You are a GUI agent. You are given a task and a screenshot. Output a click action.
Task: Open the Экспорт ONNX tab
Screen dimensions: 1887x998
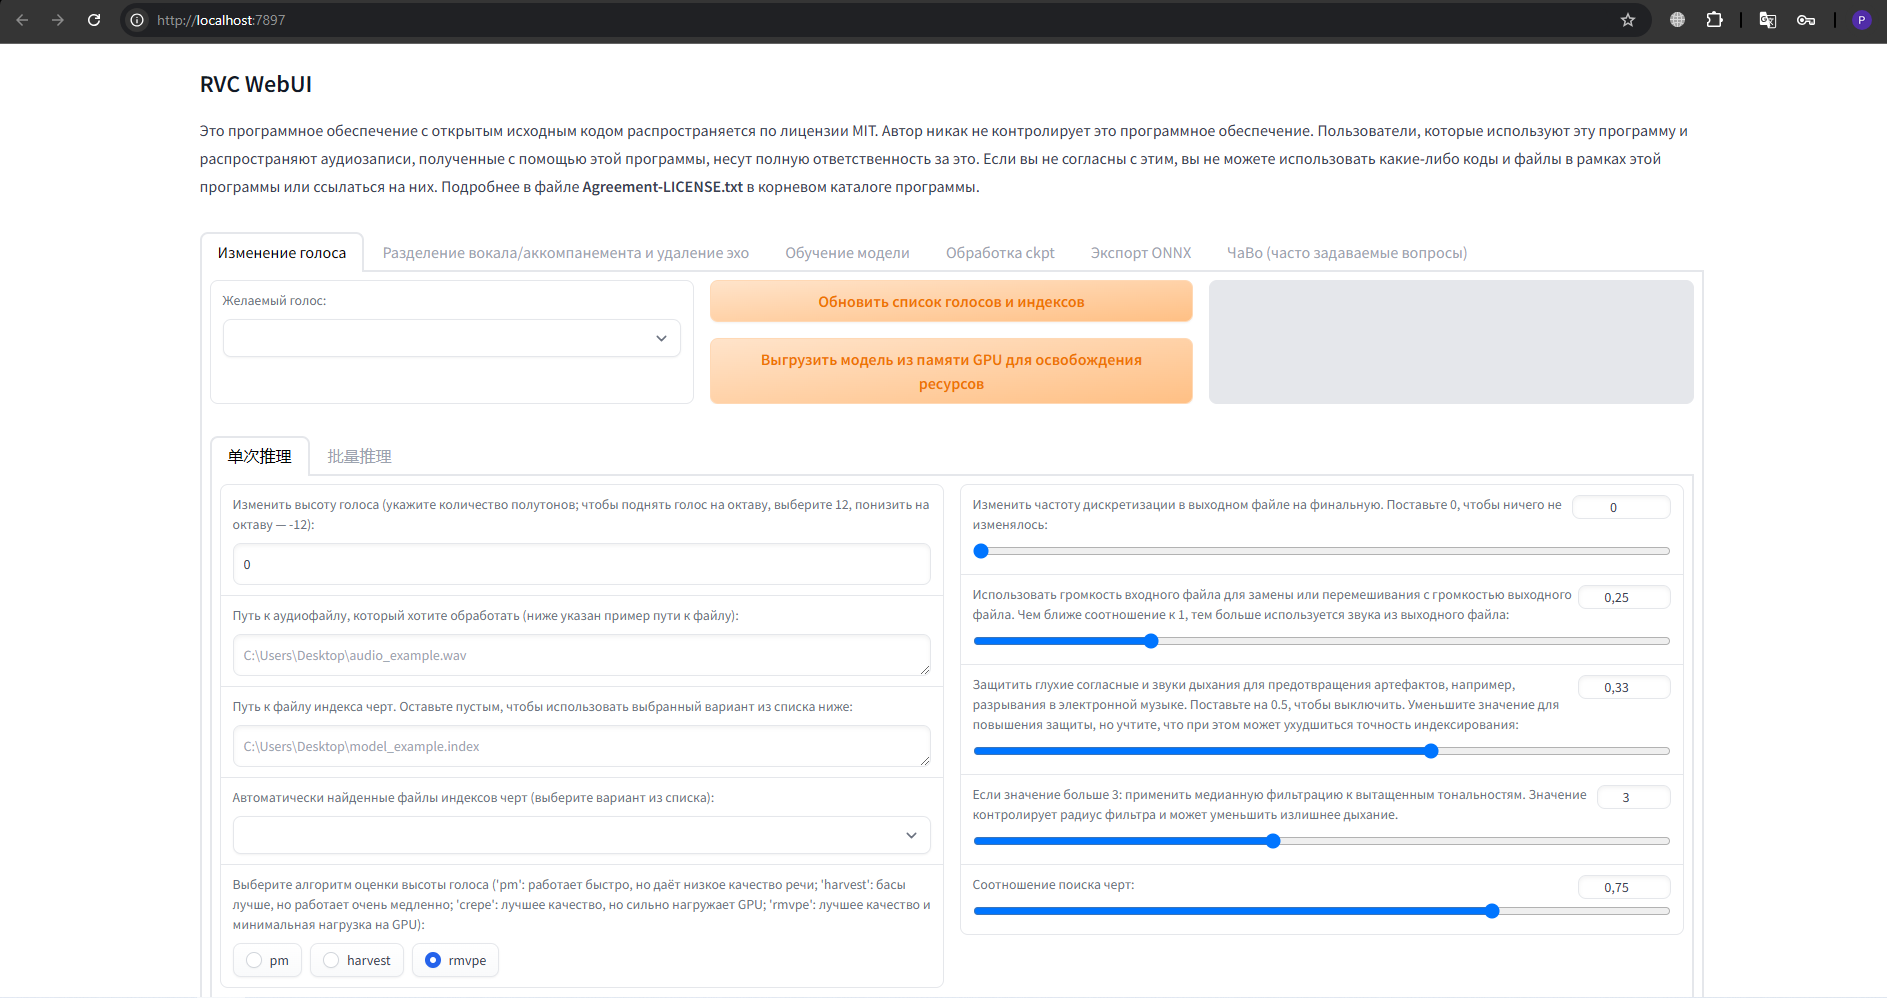[1141, 253]
